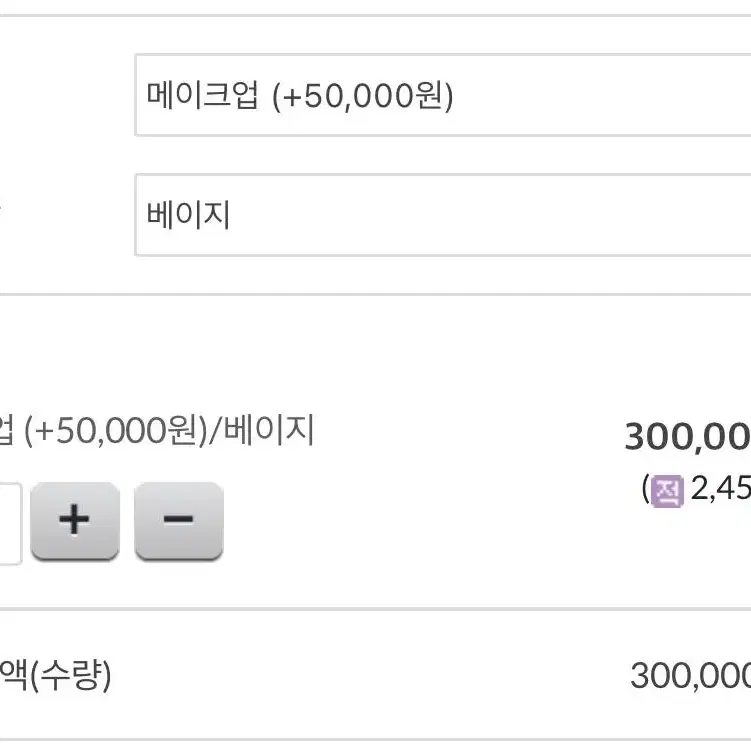Decrease quantity with the minus button
Viewport: 751px width, 751px height.
click(x=179, y=521)
